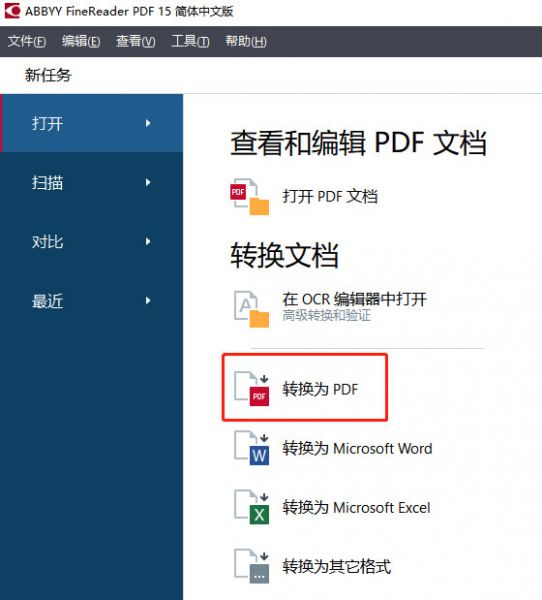This screenshot has width=542, height=600.
Task: Open the 工具(T) menu
Action: coord(190,41)
